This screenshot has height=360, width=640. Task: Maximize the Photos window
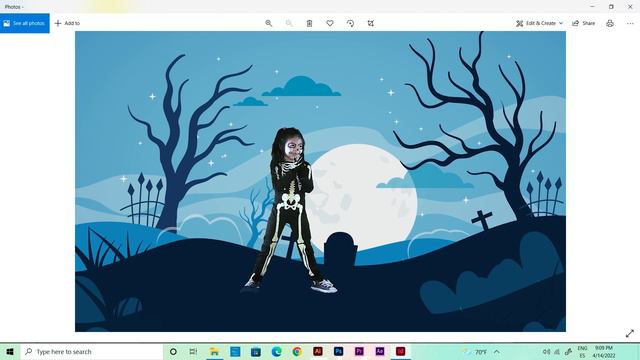(611, 7)
